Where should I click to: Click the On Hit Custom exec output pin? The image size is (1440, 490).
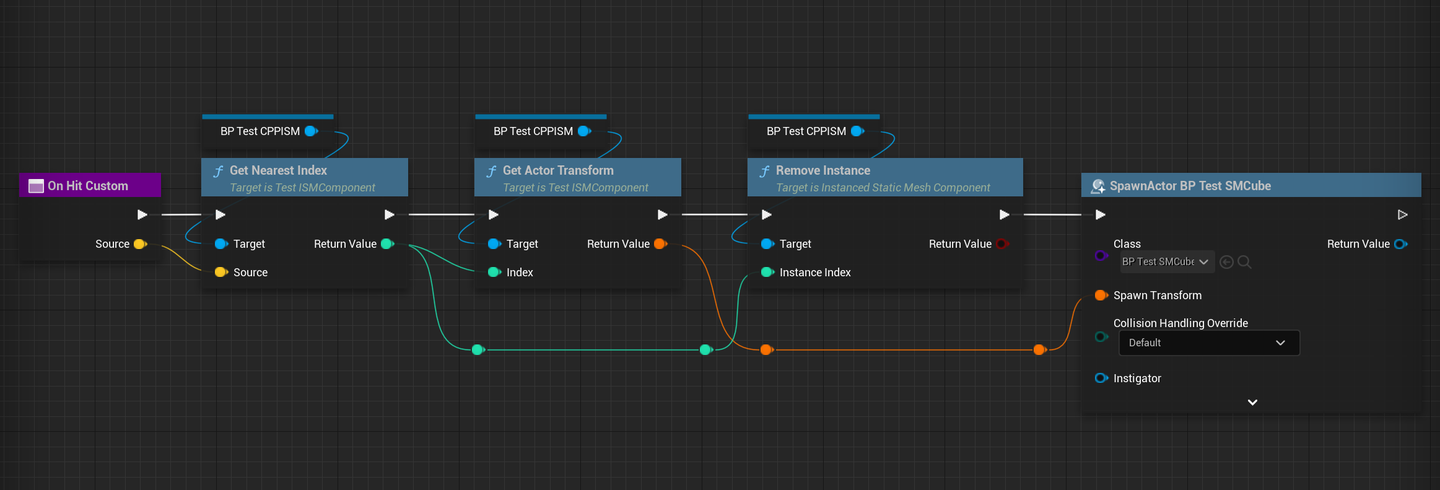142,214
